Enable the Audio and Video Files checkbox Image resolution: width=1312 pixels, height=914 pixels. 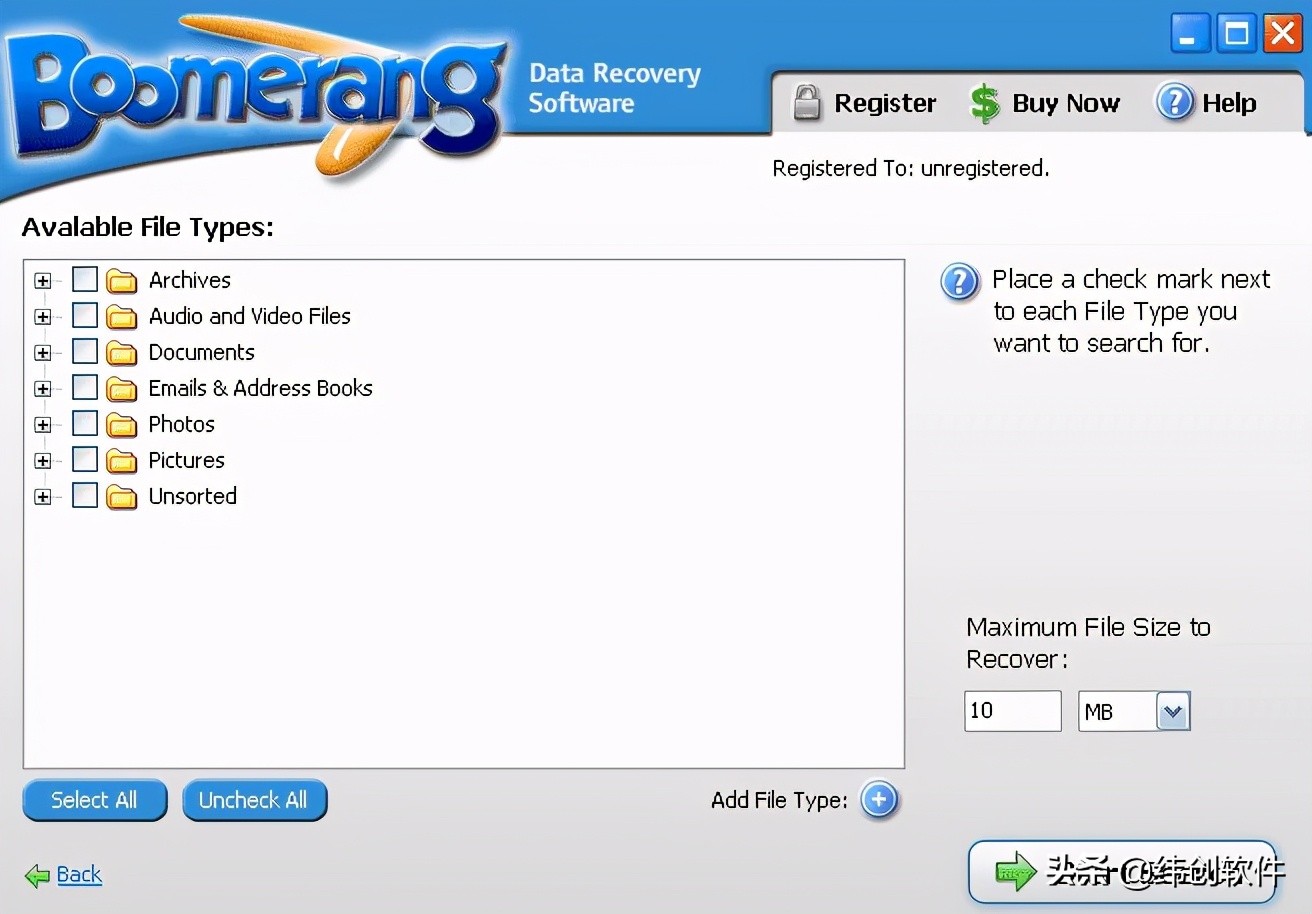click(85, 315)
